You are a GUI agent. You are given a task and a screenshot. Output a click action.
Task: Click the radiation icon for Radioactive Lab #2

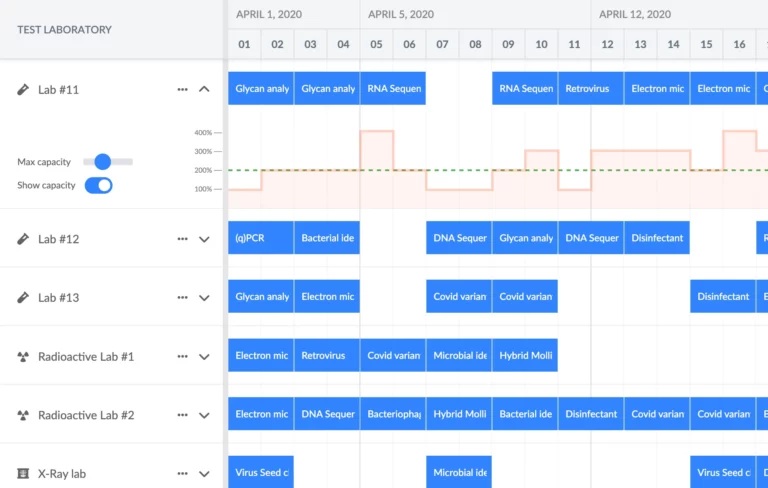click(x=23, y=415)
